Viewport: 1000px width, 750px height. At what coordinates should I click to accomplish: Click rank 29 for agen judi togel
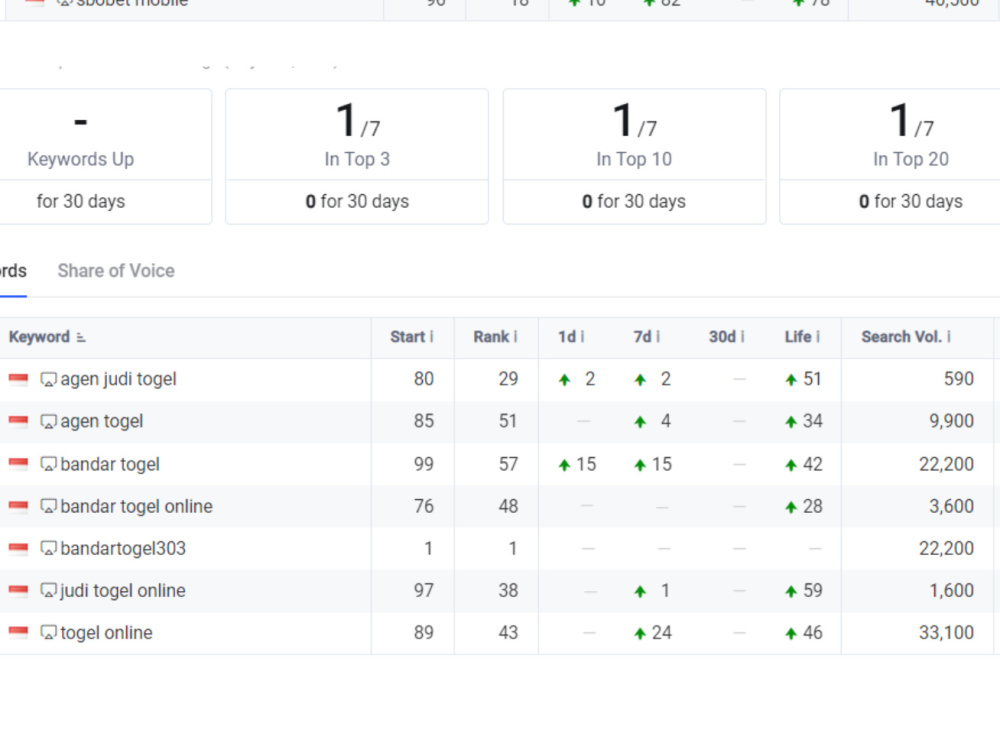point(508,379)
